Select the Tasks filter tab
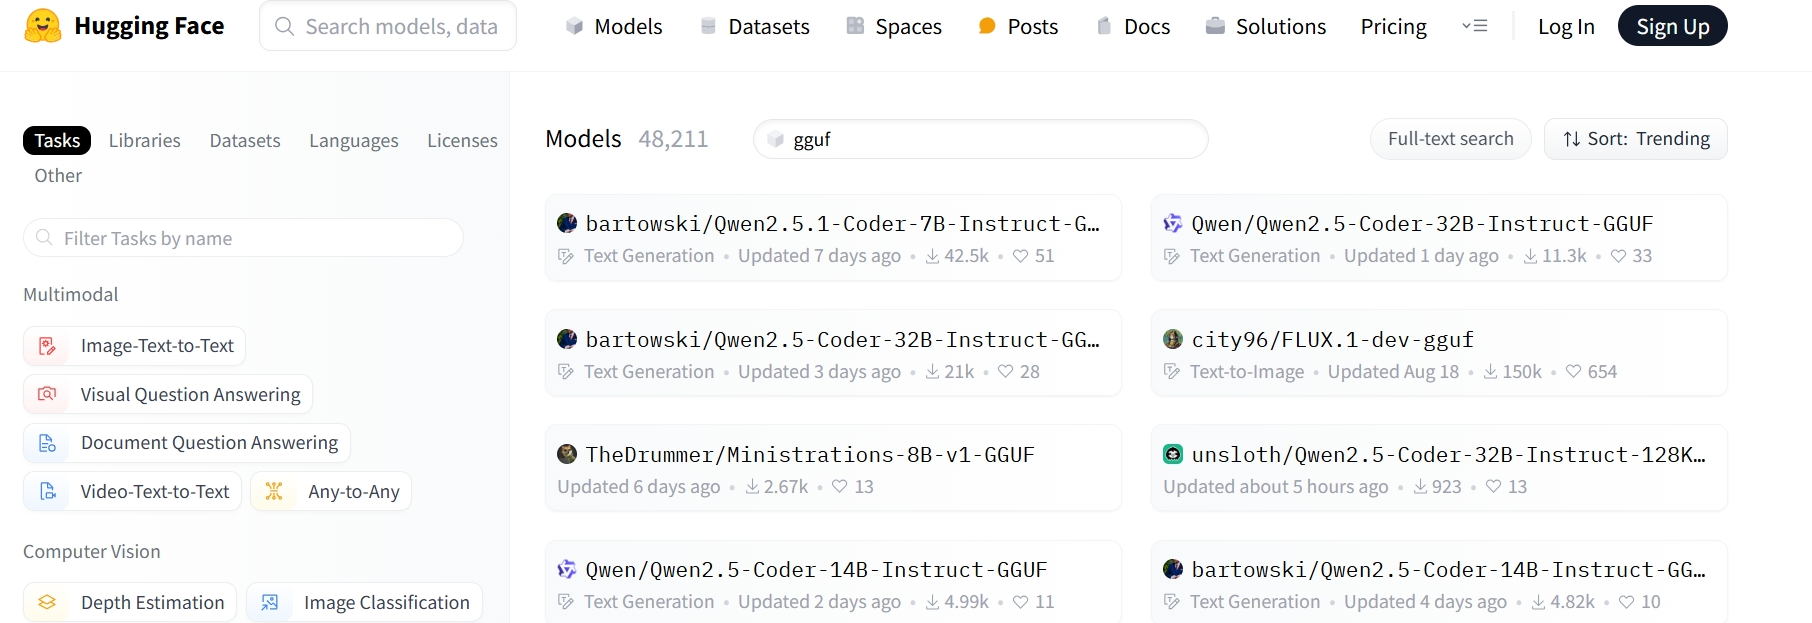Image resolution: width=1812 pixels, height=623 pixels. [57, 140]
